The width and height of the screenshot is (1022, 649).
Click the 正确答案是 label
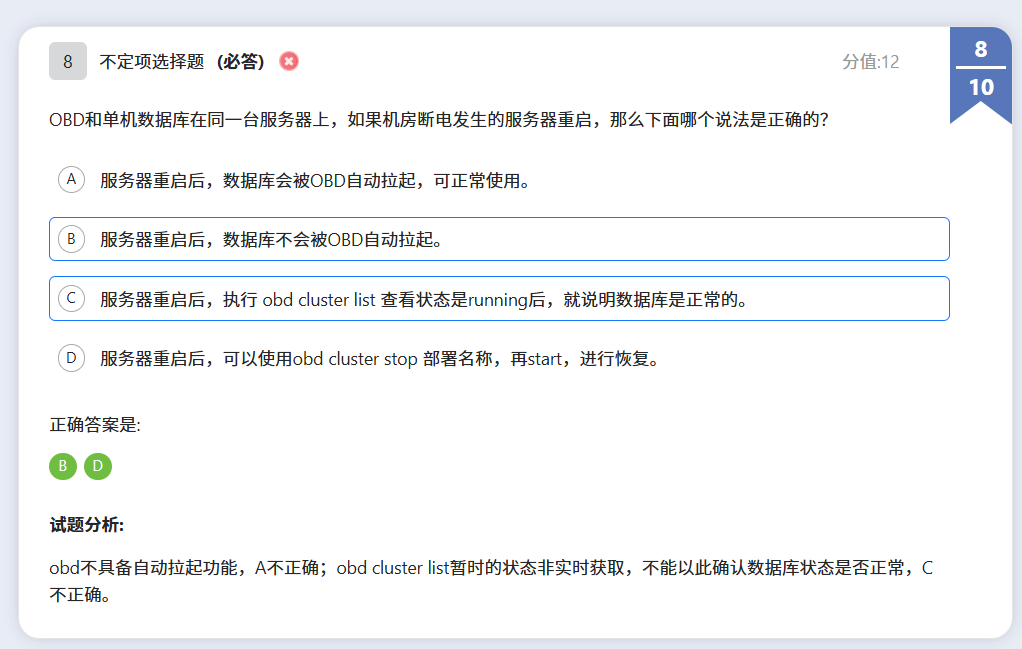pos(95,425)
